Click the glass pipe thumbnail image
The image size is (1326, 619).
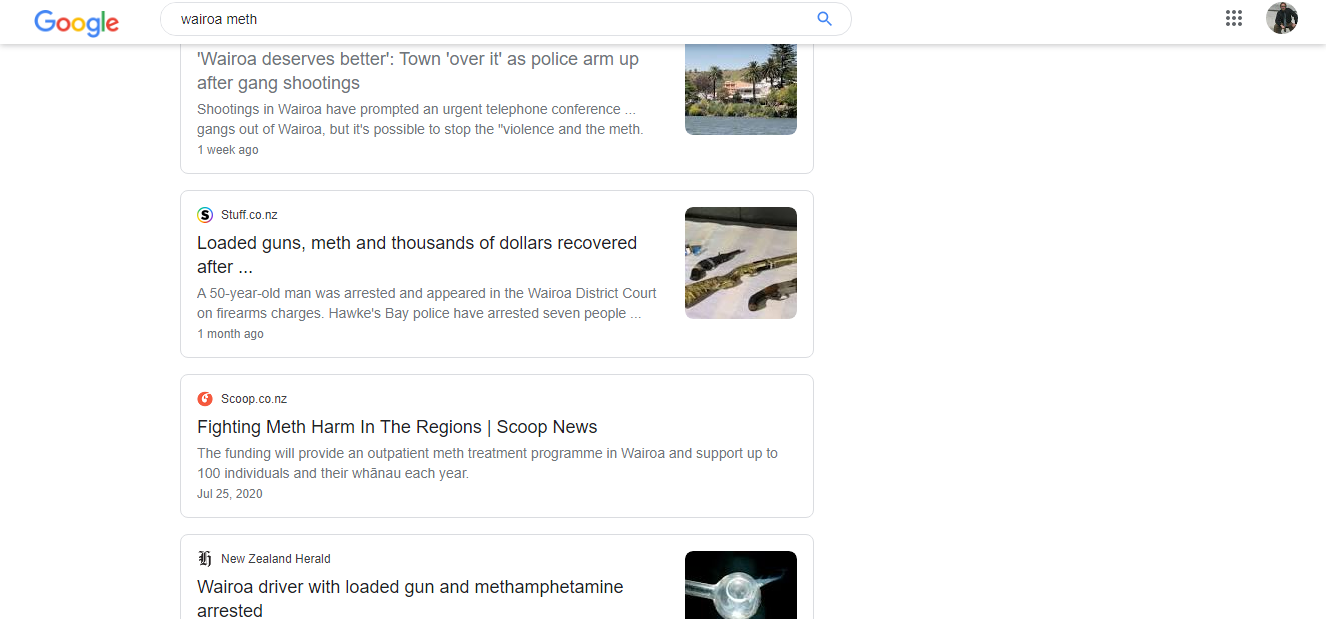tap(740, 585)
